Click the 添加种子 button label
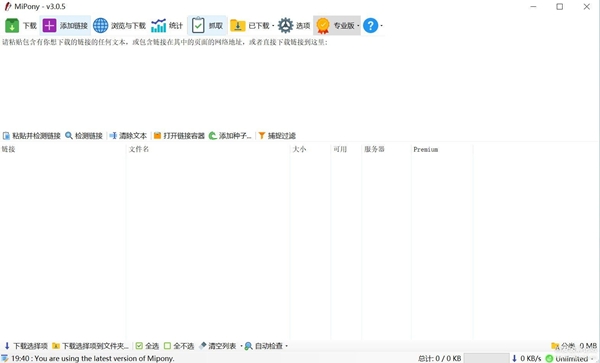The image size is (600, 363). click(x=235, y=136)
